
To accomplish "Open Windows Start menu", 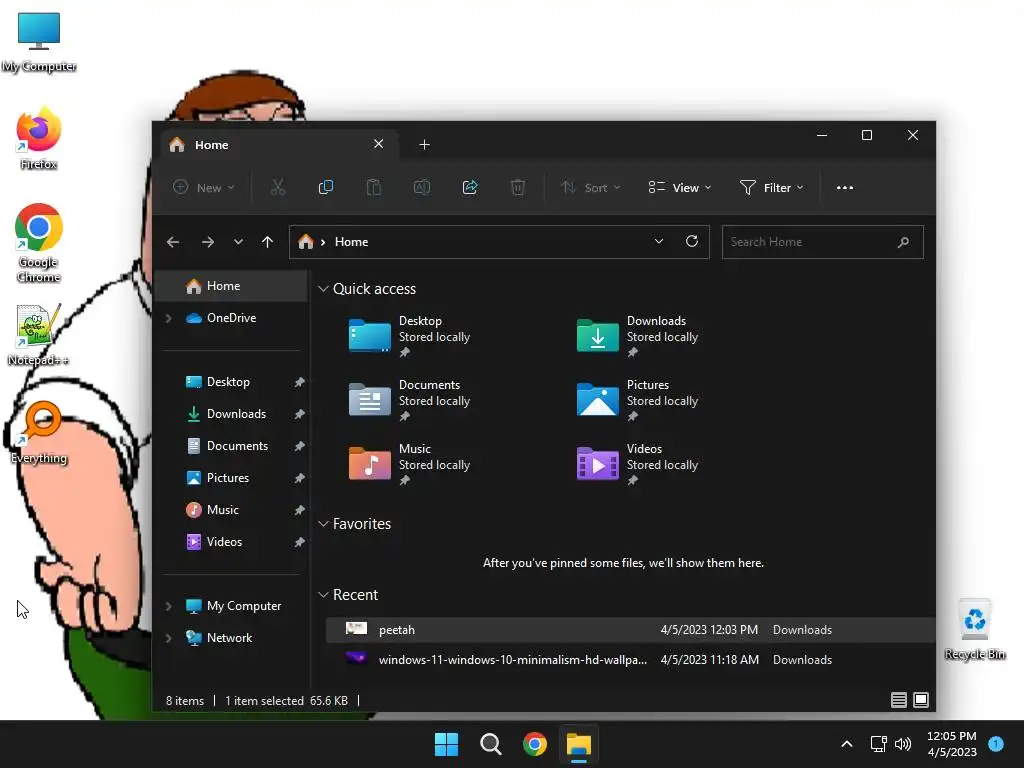I will coord(447,744).
